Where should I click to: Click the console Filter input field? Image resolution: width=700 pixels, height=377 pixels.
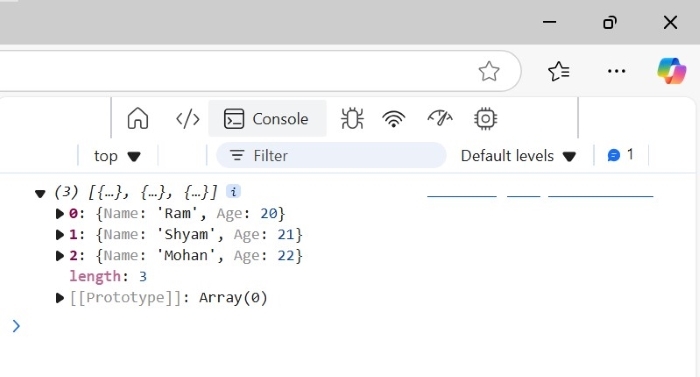click(331, 155)
